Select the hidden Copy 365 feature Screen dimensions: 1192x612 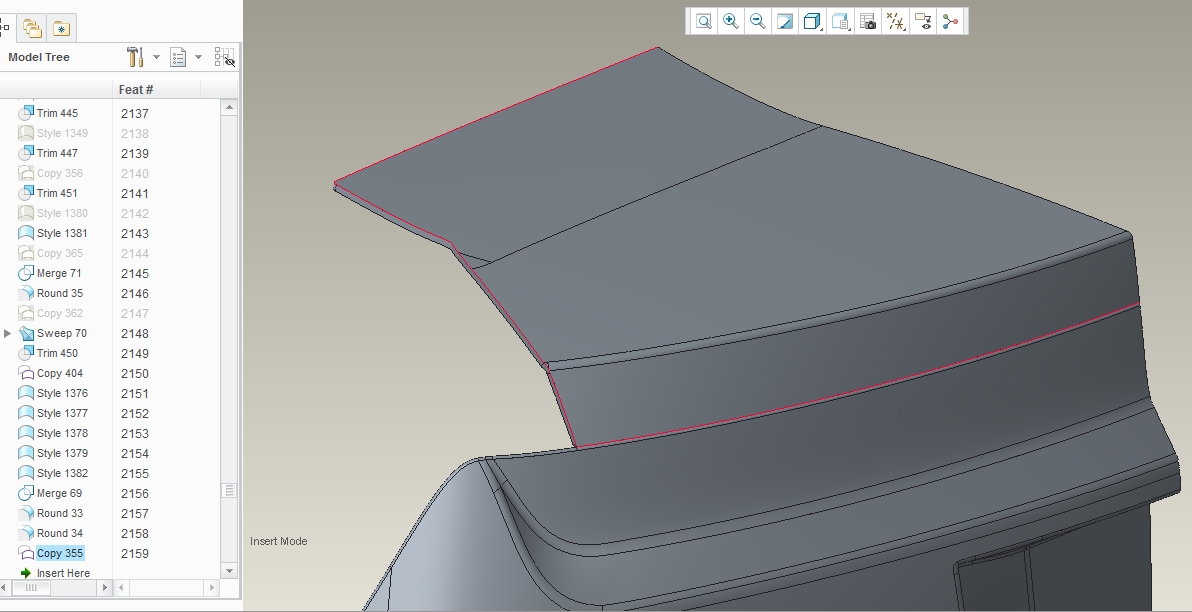point(59,253)
